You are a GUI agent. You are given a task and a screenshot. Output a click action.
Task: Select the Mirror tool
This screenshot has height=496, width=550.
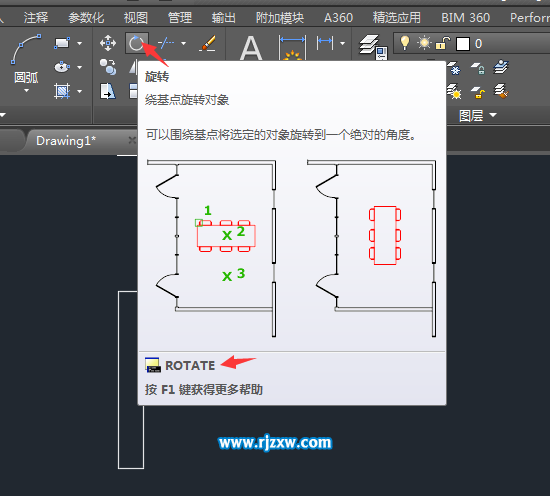pos(133,67)
